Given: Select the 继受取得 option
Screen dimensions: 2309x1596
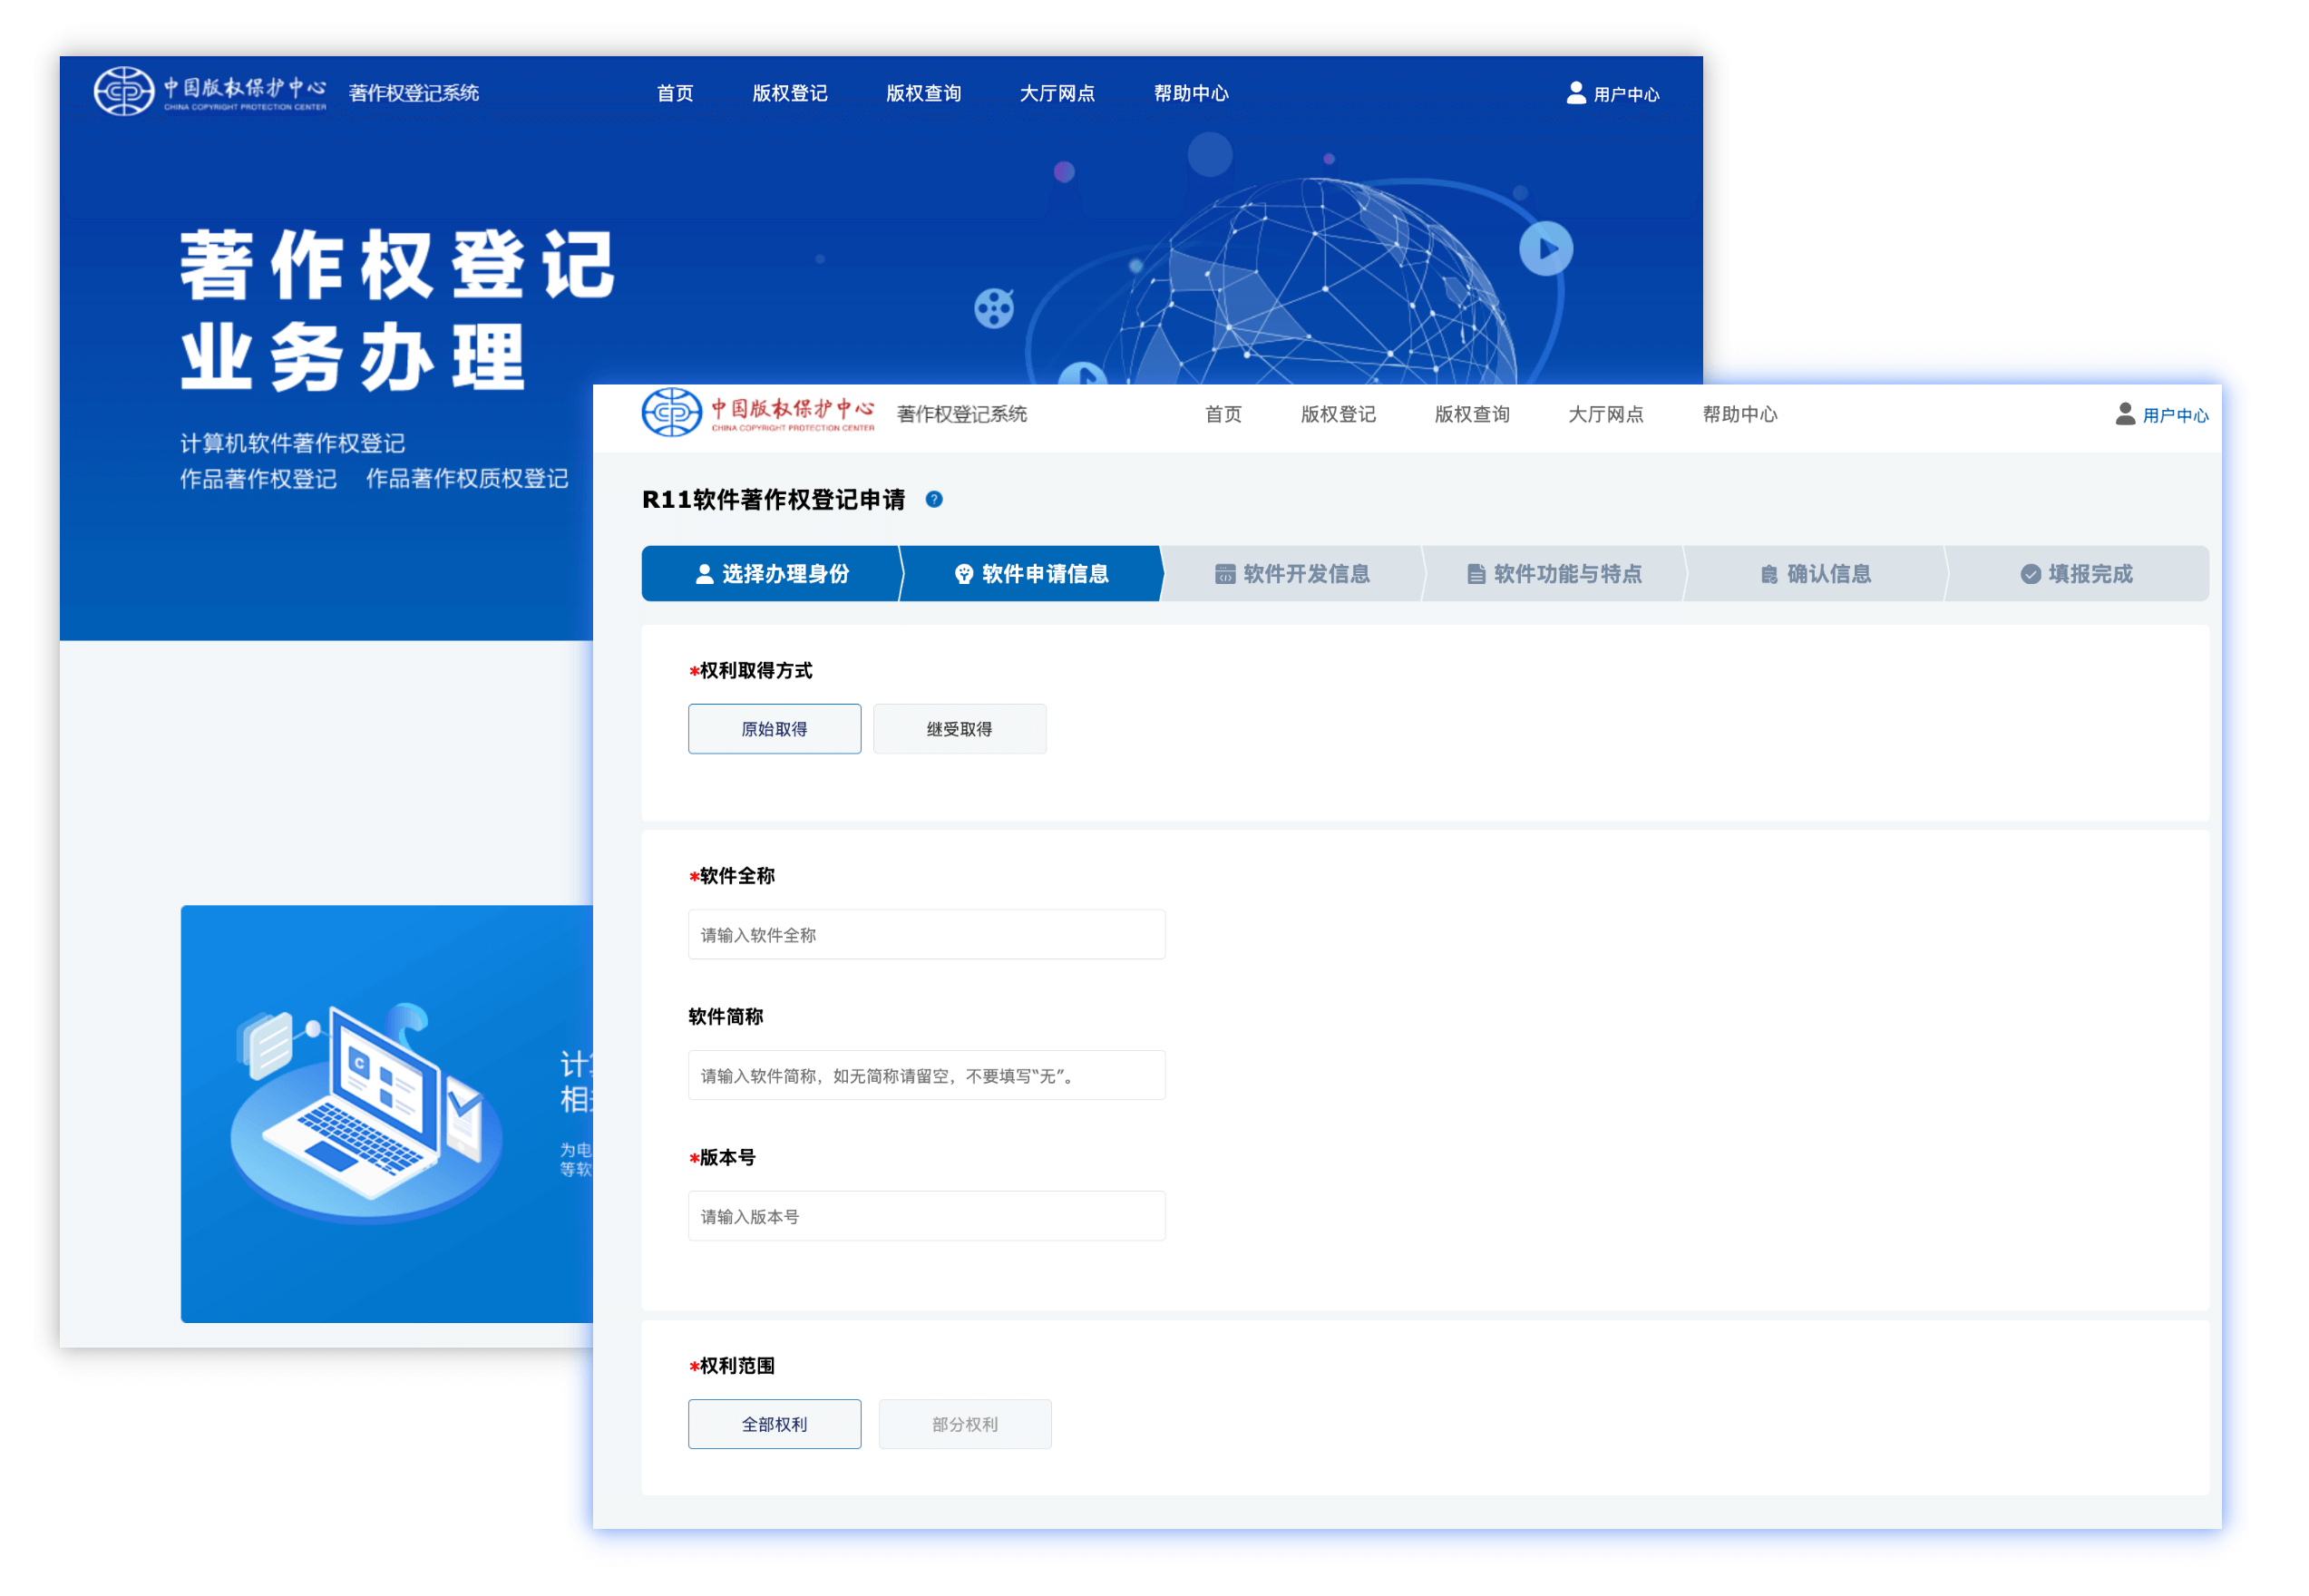Looking at the screenshot, I should (959, 729).
